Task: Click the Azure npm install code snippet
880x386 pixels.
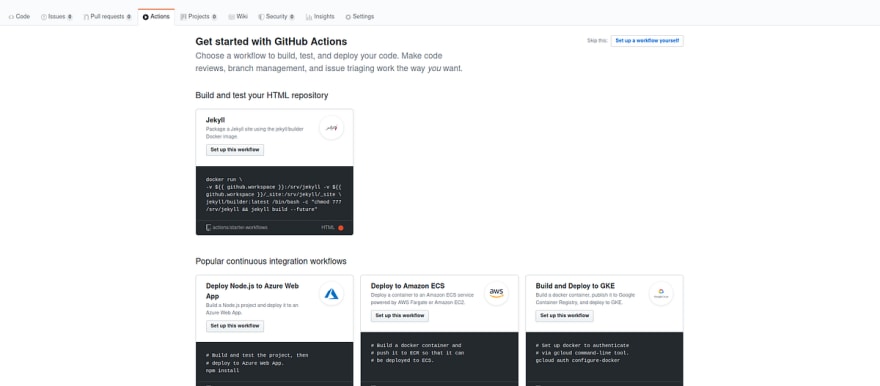Action: (x=257, y=363)
